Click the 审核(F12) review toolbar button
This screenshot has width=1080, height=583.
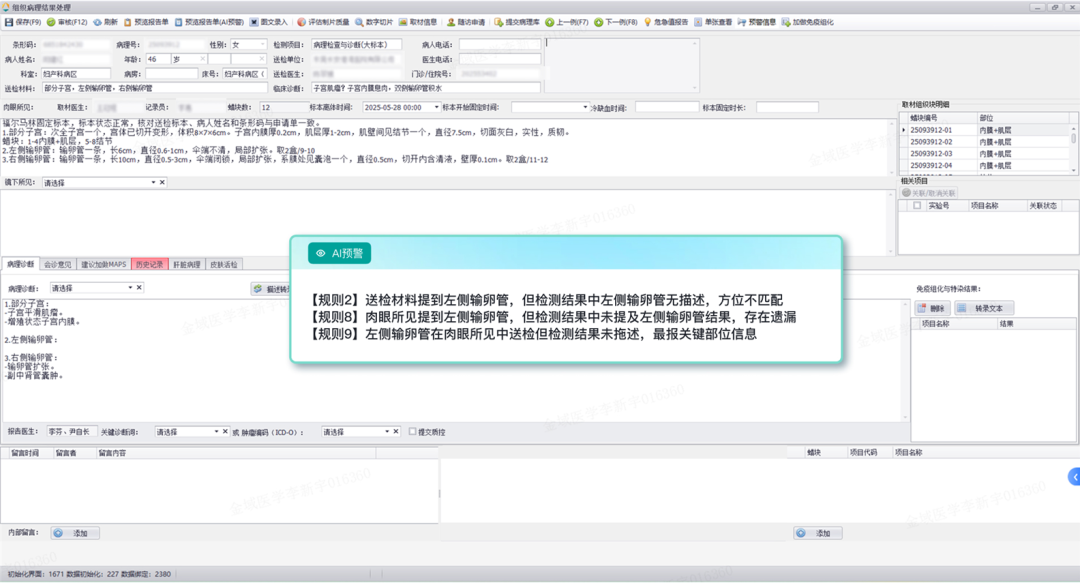pos(67,22)
